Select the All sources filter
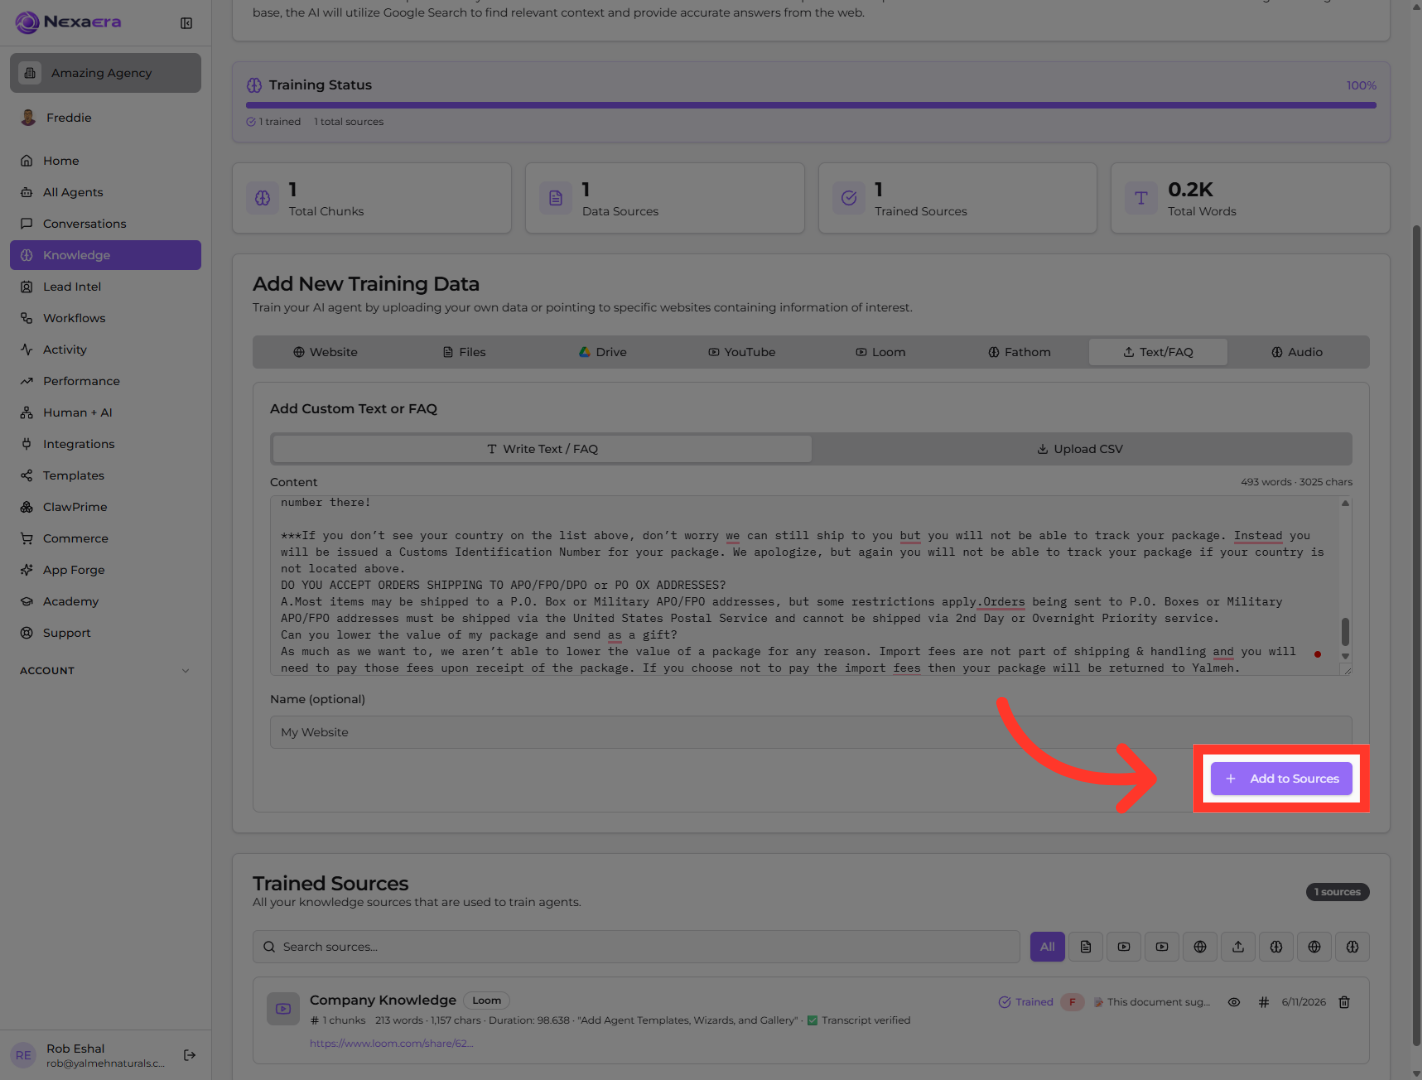 pos(1047,947)
